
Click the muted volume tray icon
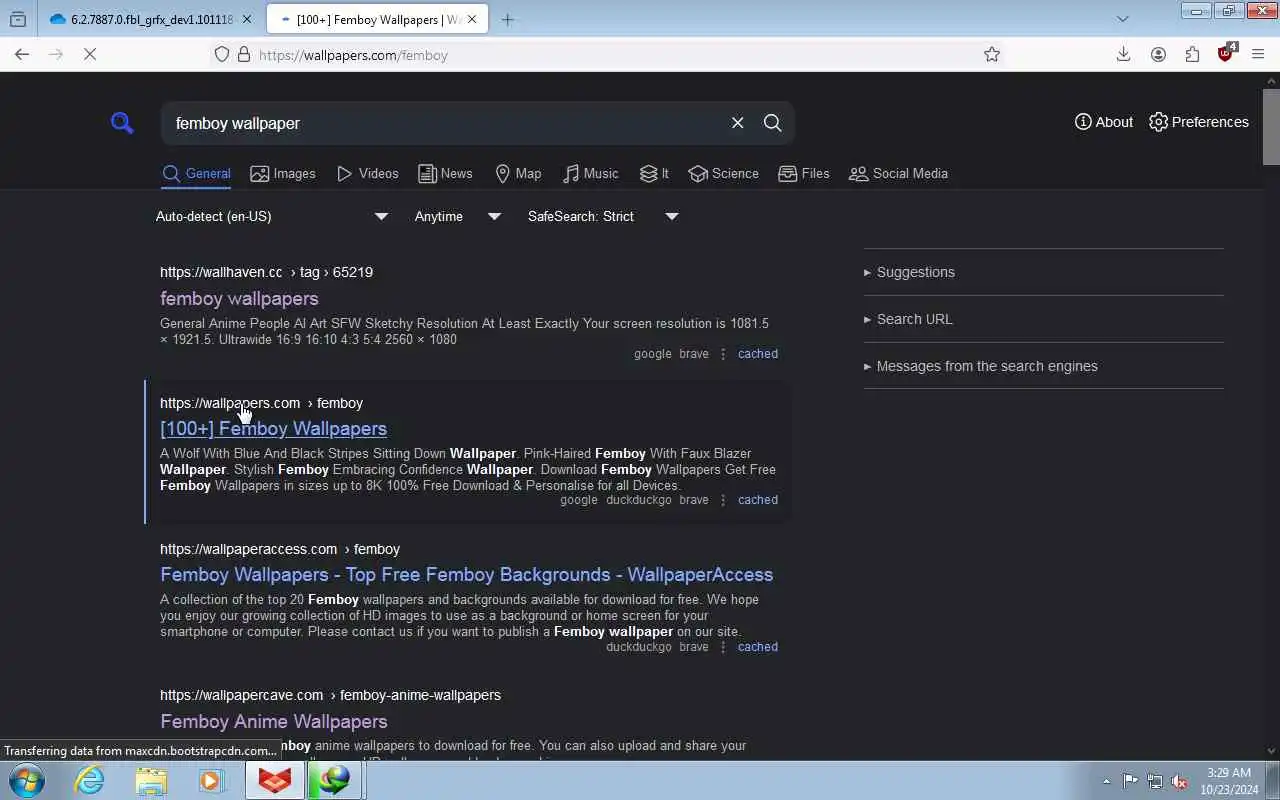(1180, 781)
